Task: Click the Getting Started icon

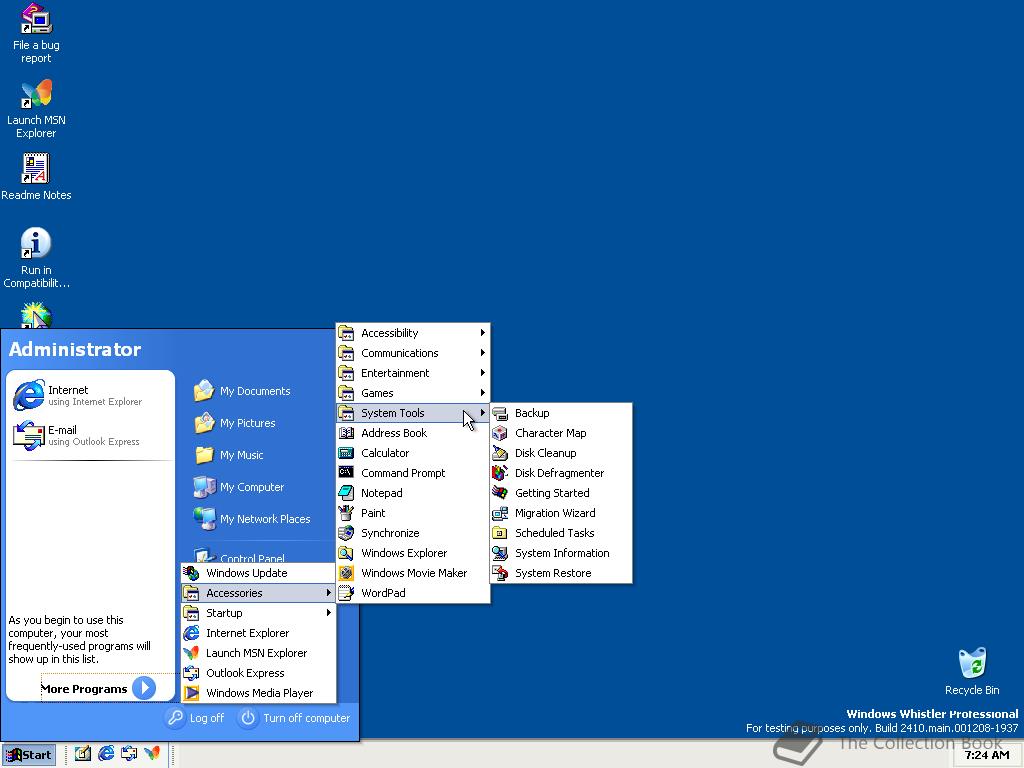Action: (x=500, y=493)
